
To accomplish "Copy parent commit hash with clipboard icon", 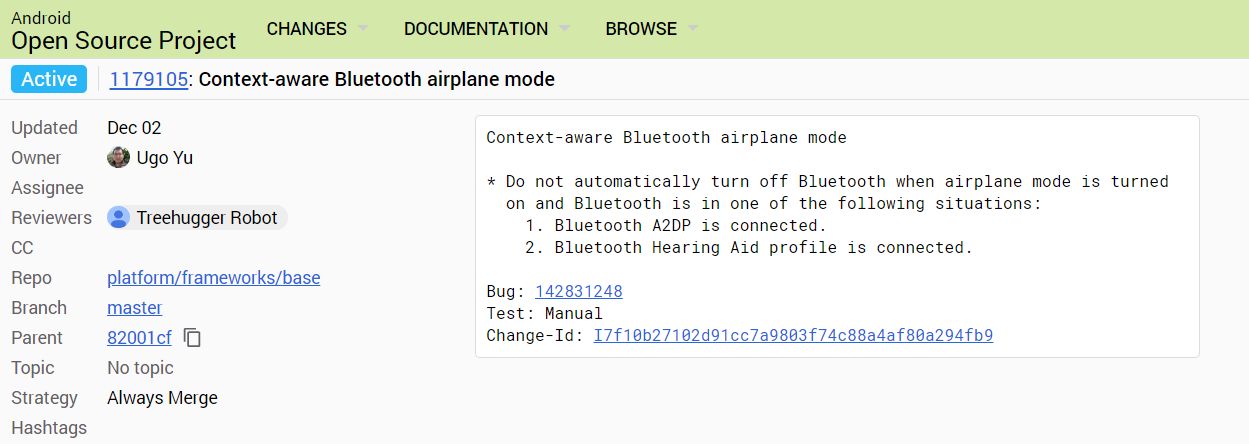I will [193, 338].
